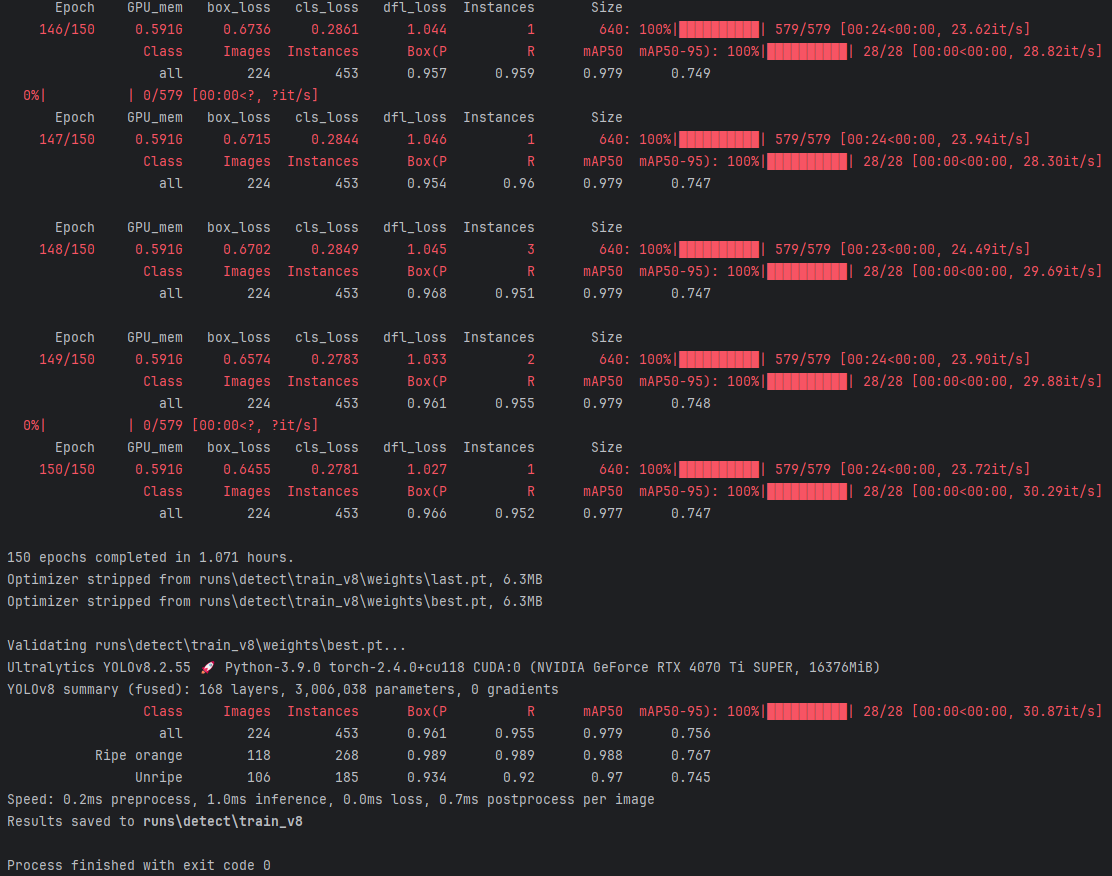
Task: Click the 'Validating runs\detect\train_v8\weights\best.pt...' line
Action: click(x=207, y=645)
